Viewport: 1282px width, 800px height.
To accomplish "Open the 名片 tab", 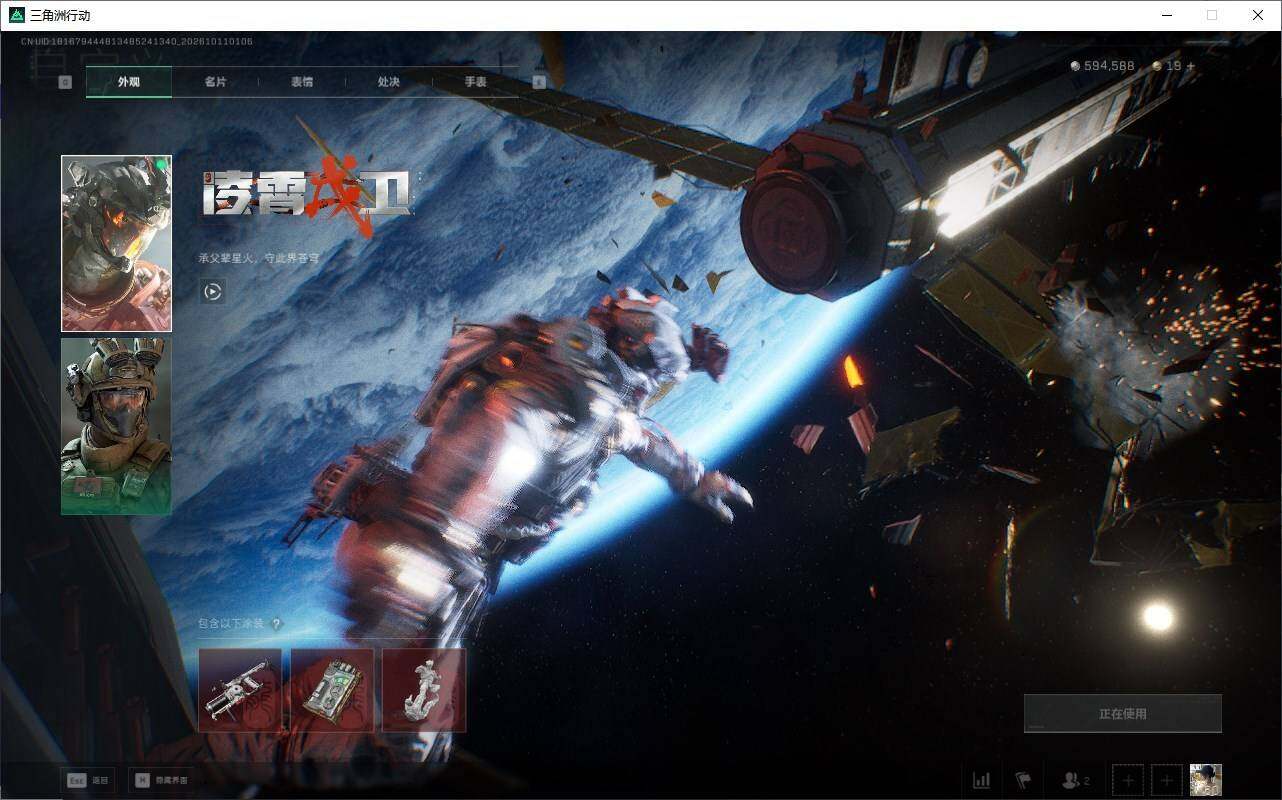I will click(215, 82).
